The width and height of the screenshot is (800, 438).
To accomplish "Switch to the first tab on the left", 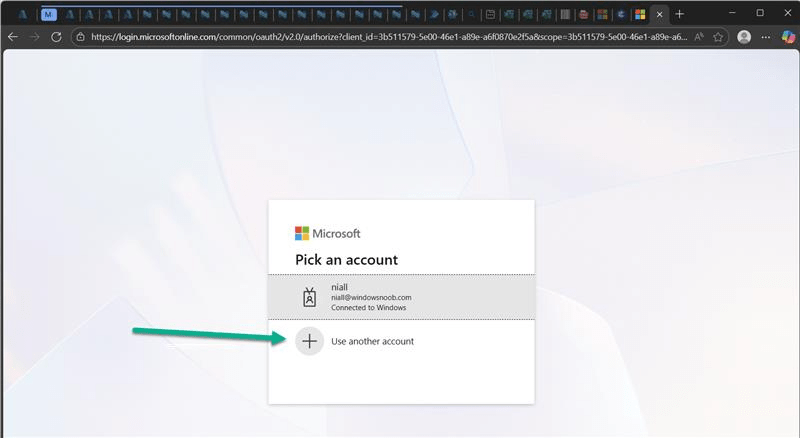I will [22, 14].
